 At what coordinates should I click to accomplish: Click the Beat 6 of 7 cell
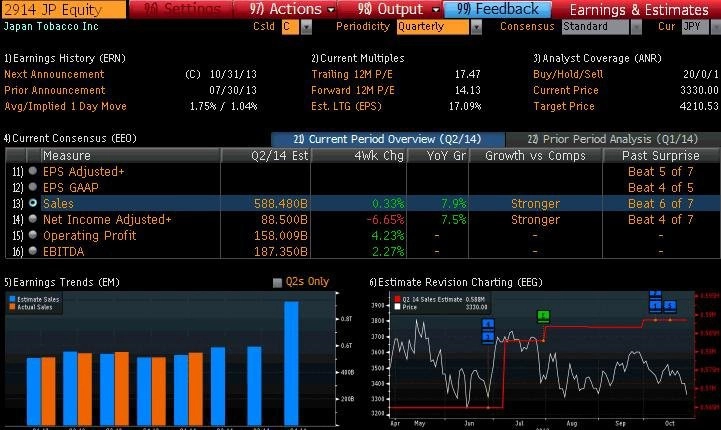pyautogui.click(x=660, y=203)
